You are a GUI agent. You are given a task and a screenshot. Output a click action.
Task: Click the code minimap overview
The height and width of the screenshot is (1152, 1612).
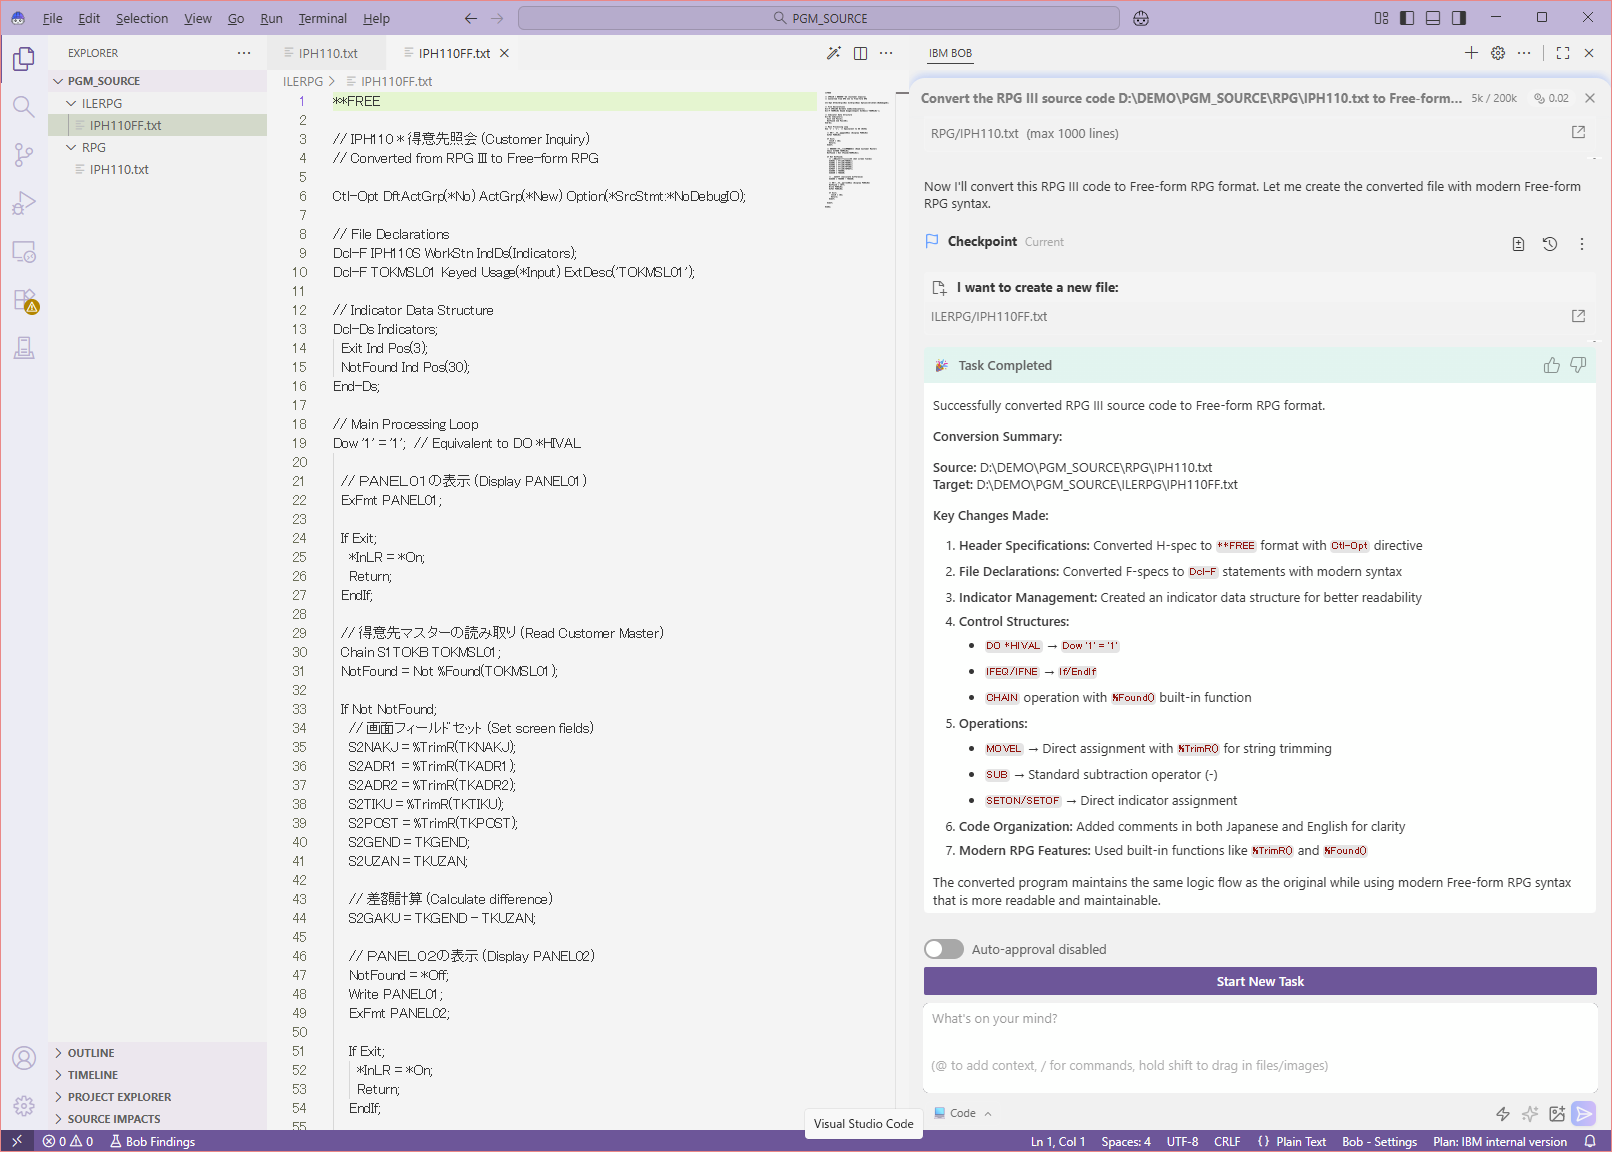pyautogui.click(x=856, y=150)
